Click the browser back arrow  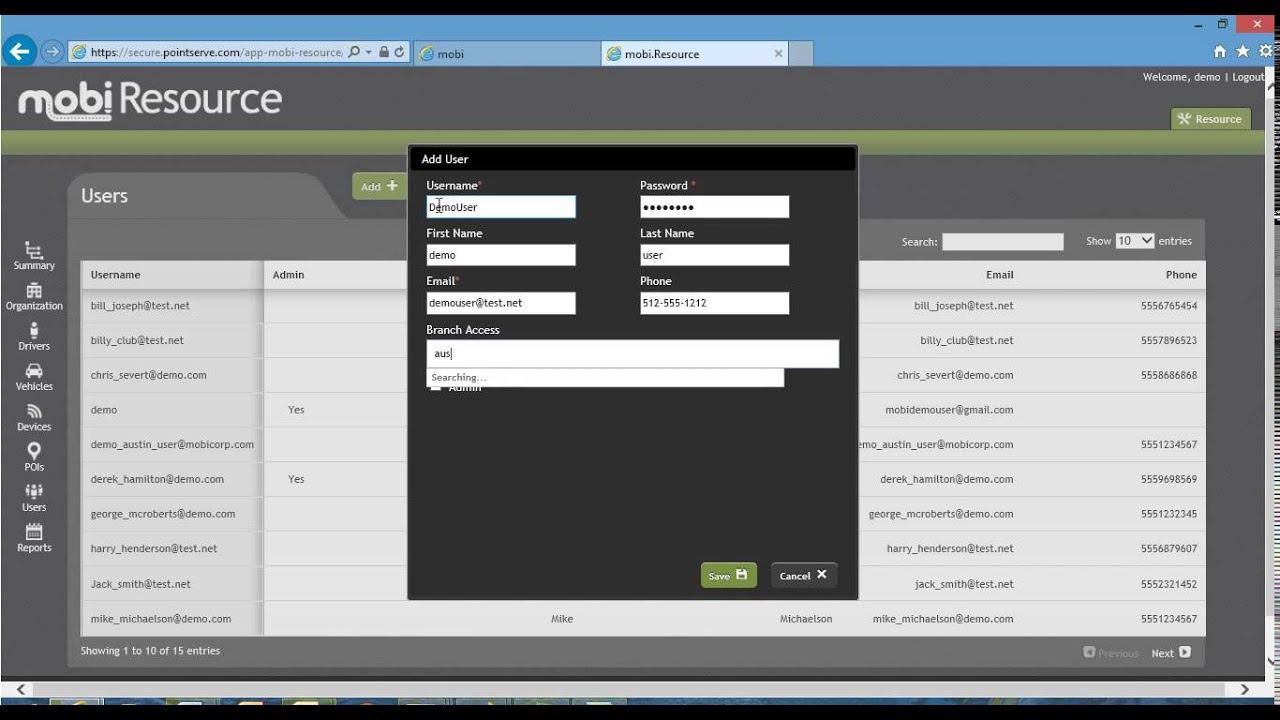coord(21,51)
